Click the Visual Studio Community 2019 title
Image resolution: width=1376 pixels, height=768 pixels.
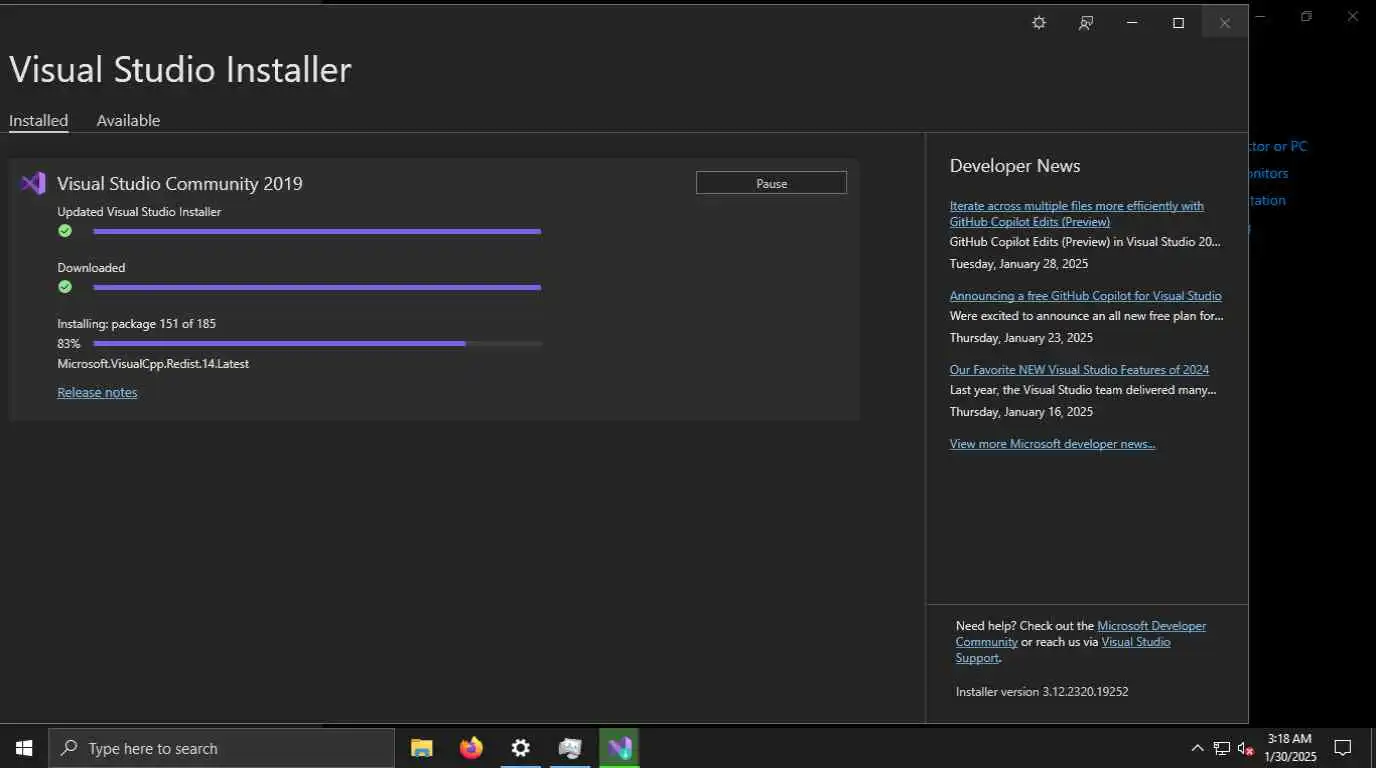click(180, 183)
